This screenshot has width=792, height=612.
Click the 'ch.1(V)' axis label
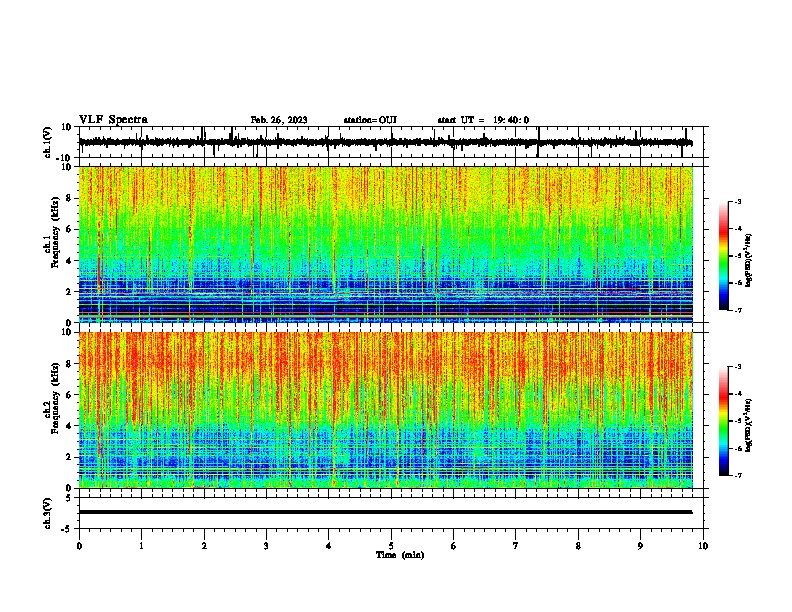click(47, 142)
